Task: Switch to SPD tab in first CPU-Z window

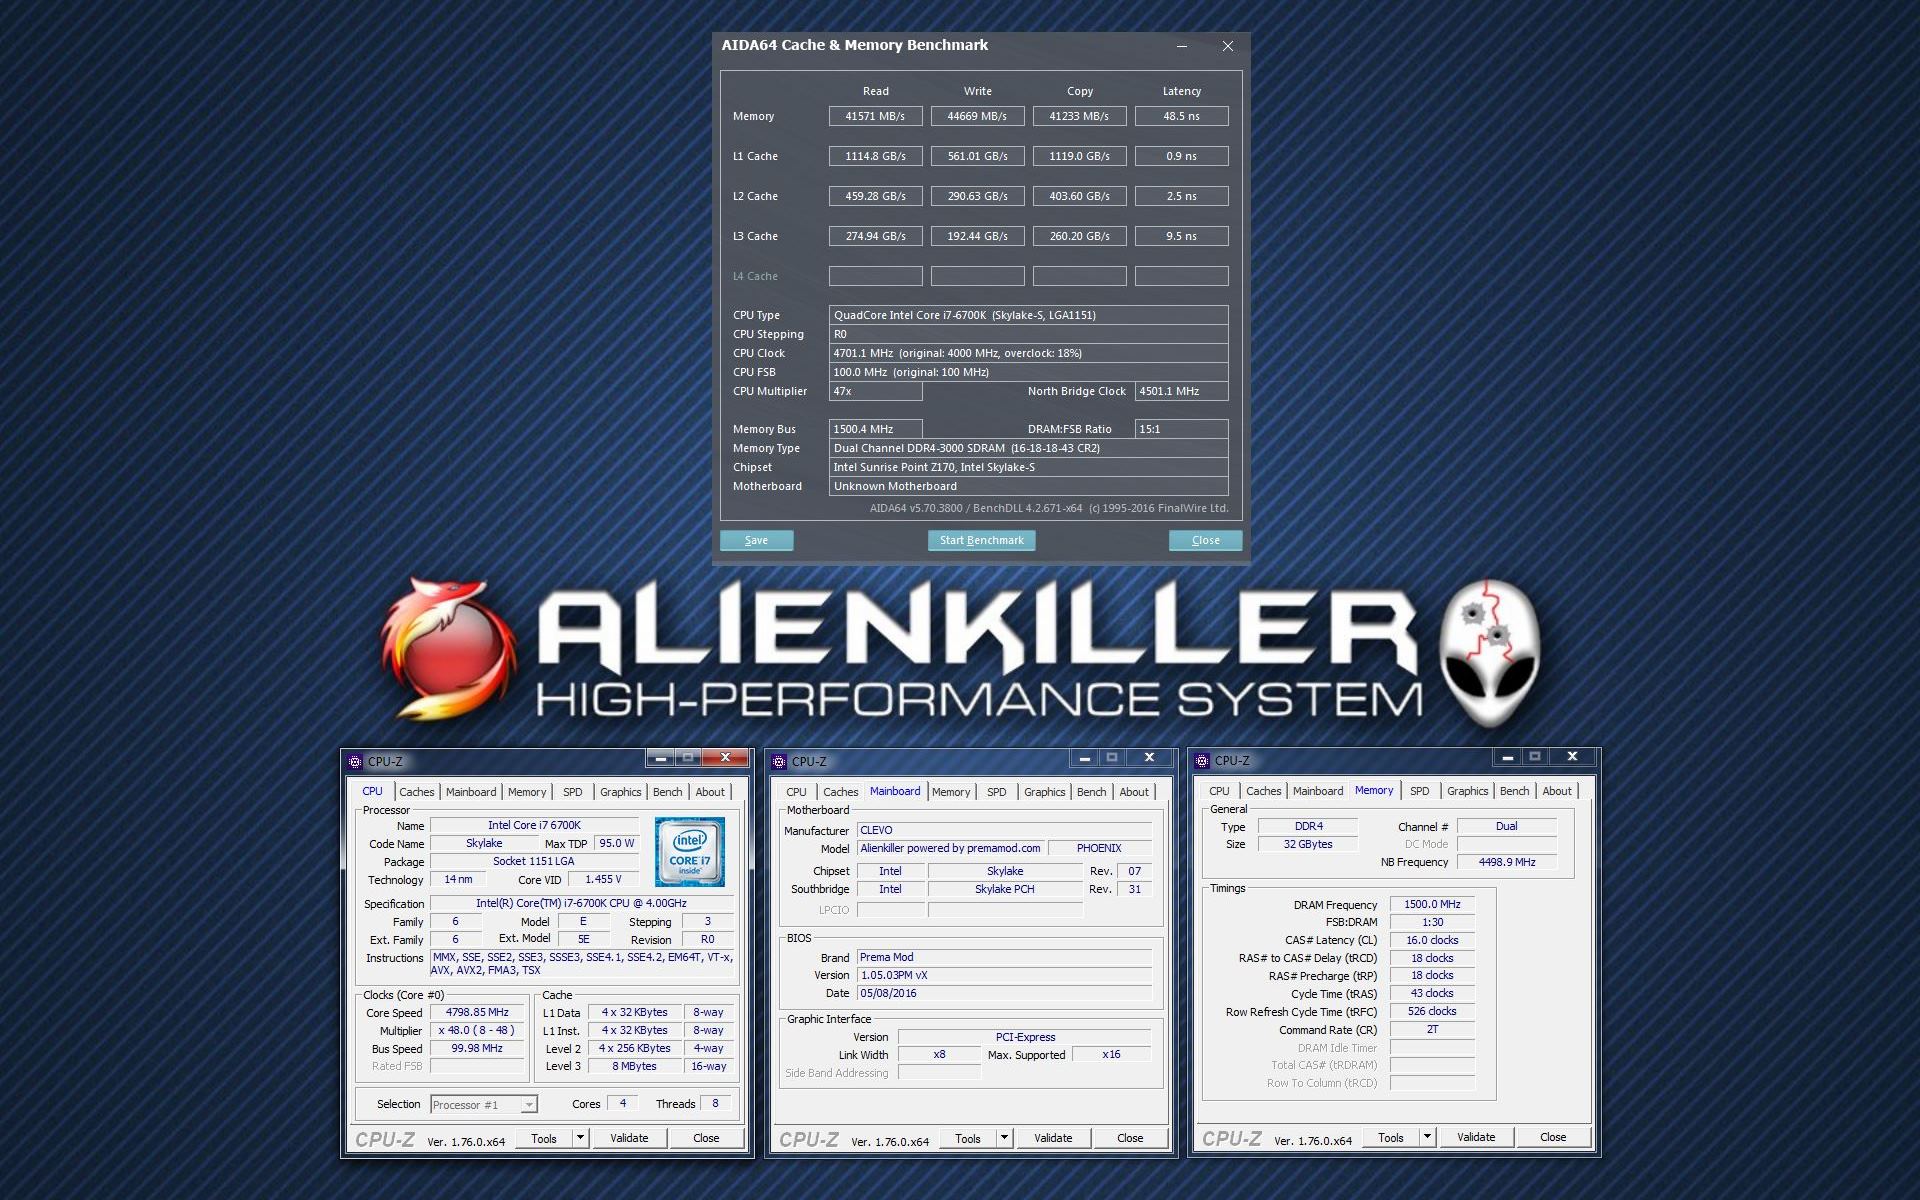Action: point(572,792)
